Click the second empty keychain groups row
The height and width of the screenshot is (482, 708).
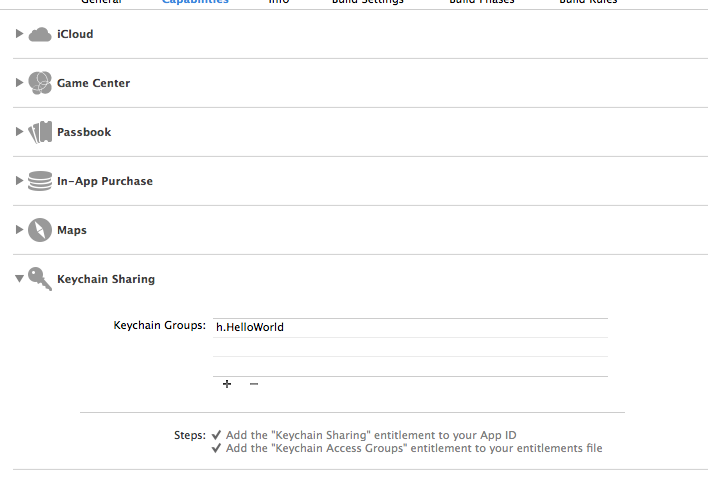tap(410, 366)
